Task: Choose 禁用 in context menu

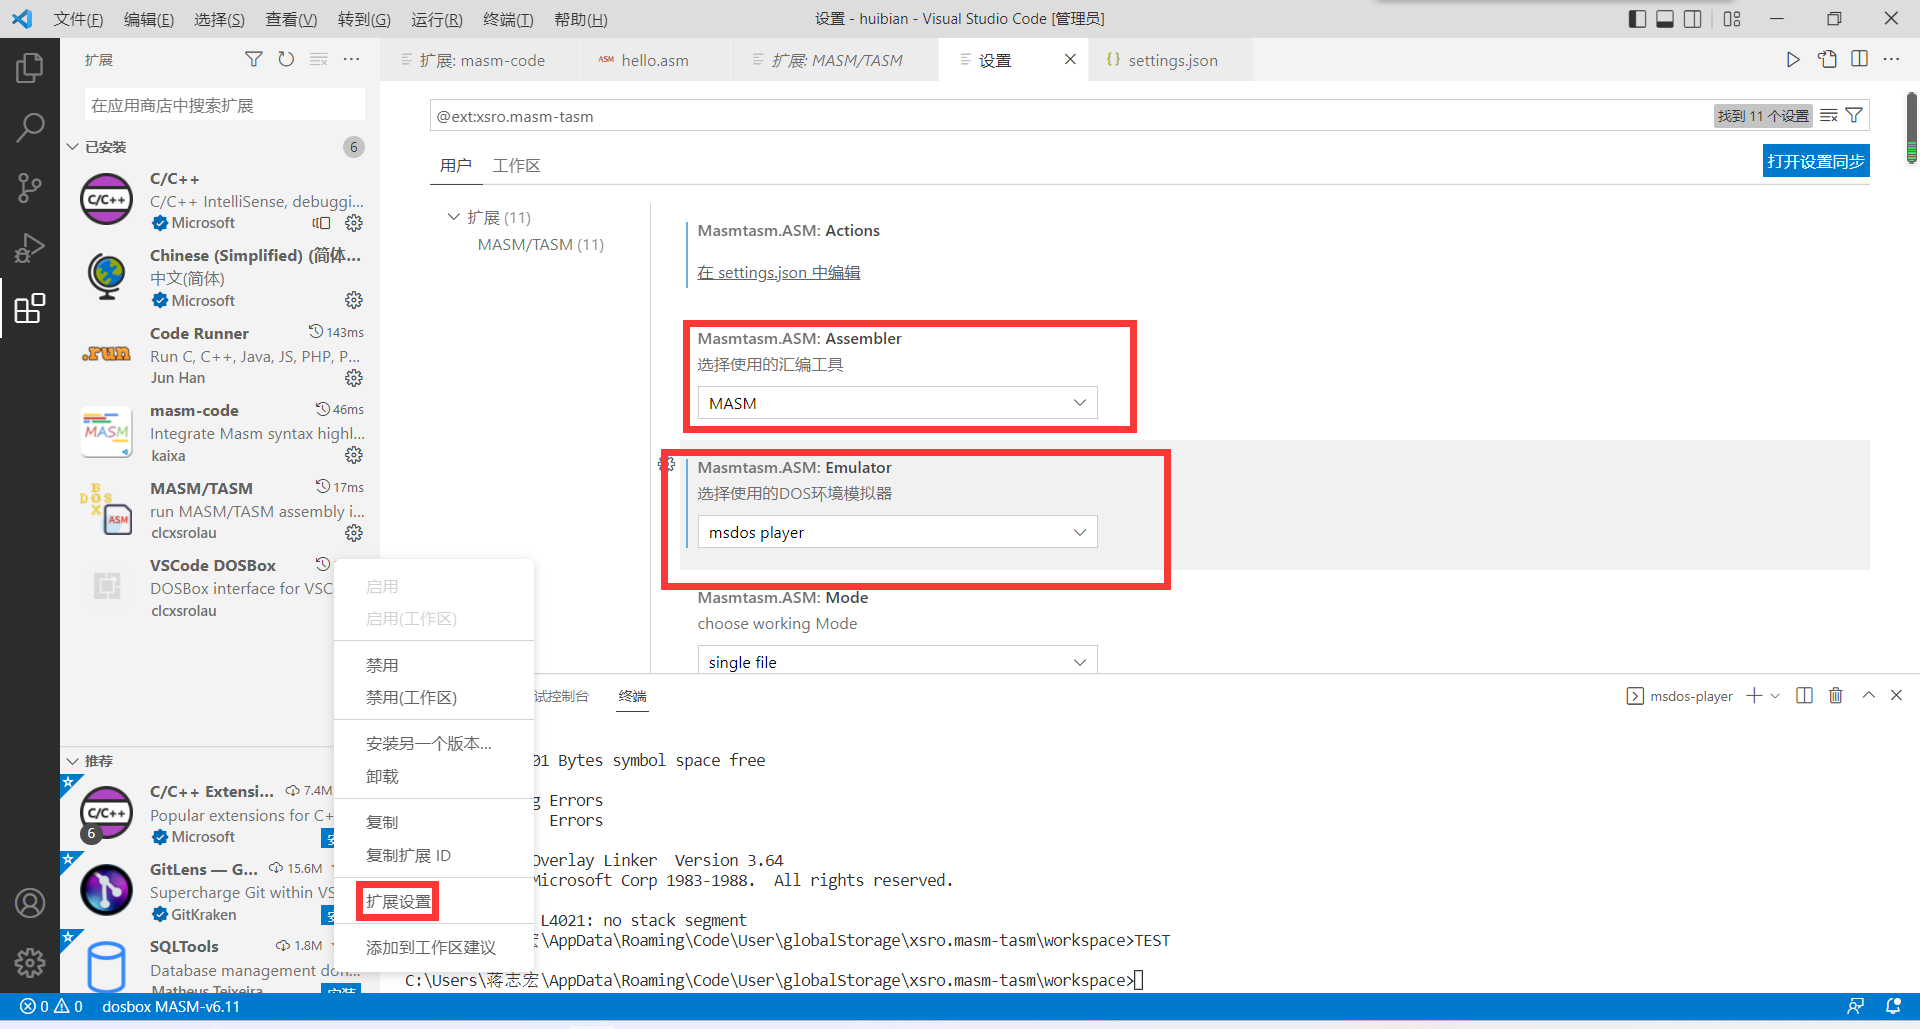Action: 382,665
